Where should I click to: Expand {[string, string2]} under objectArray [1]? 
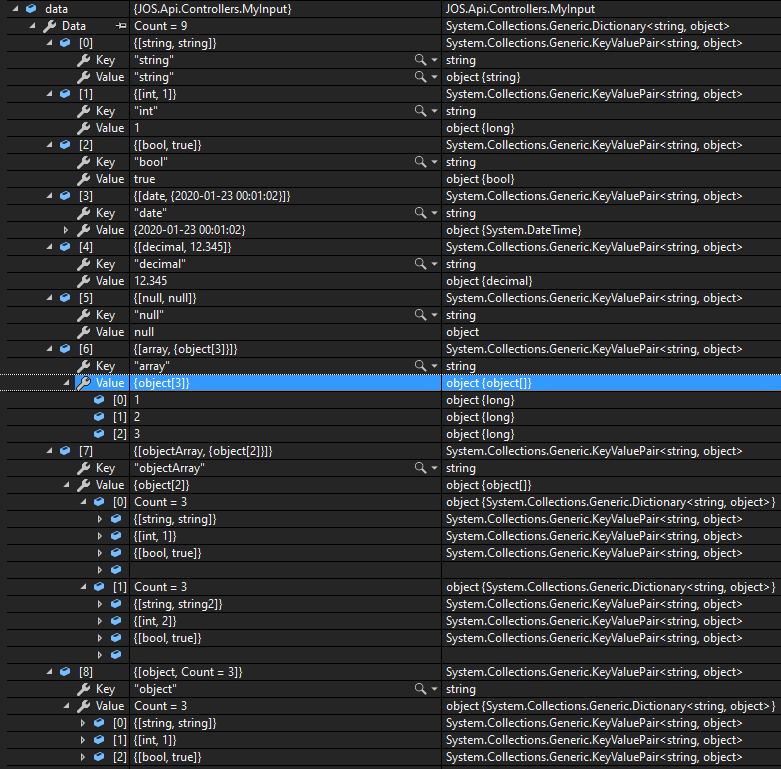click(100, 604)
